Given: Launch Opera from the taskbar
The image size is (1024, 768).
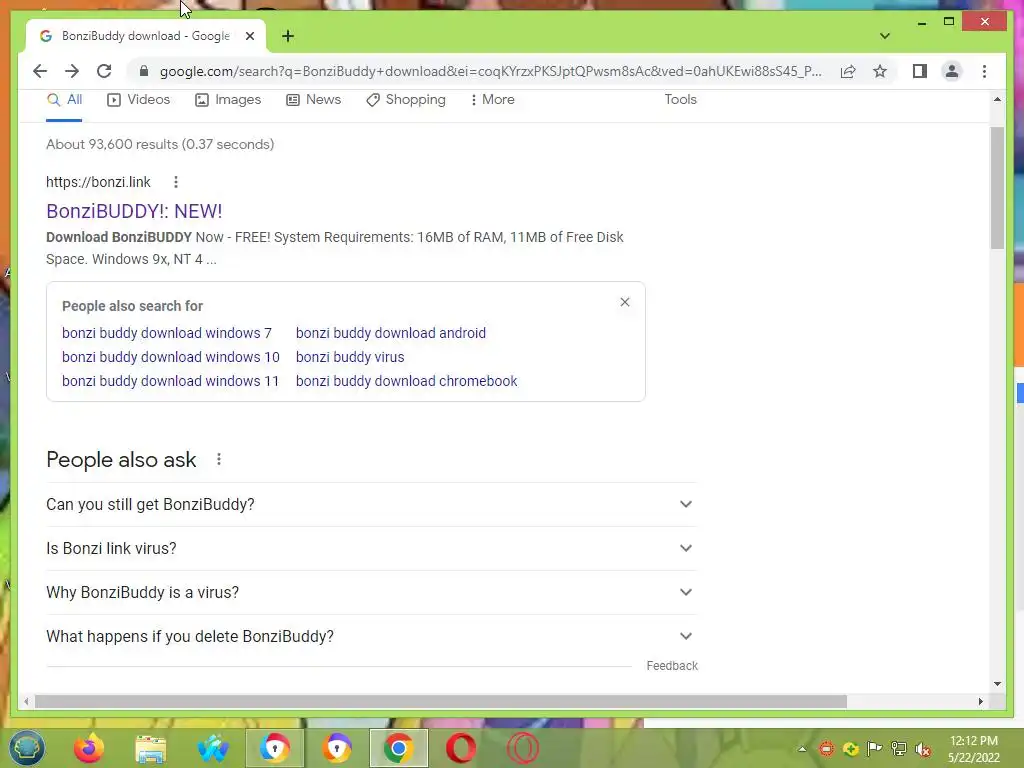Looking at the screenshot, I should [460, 748].
